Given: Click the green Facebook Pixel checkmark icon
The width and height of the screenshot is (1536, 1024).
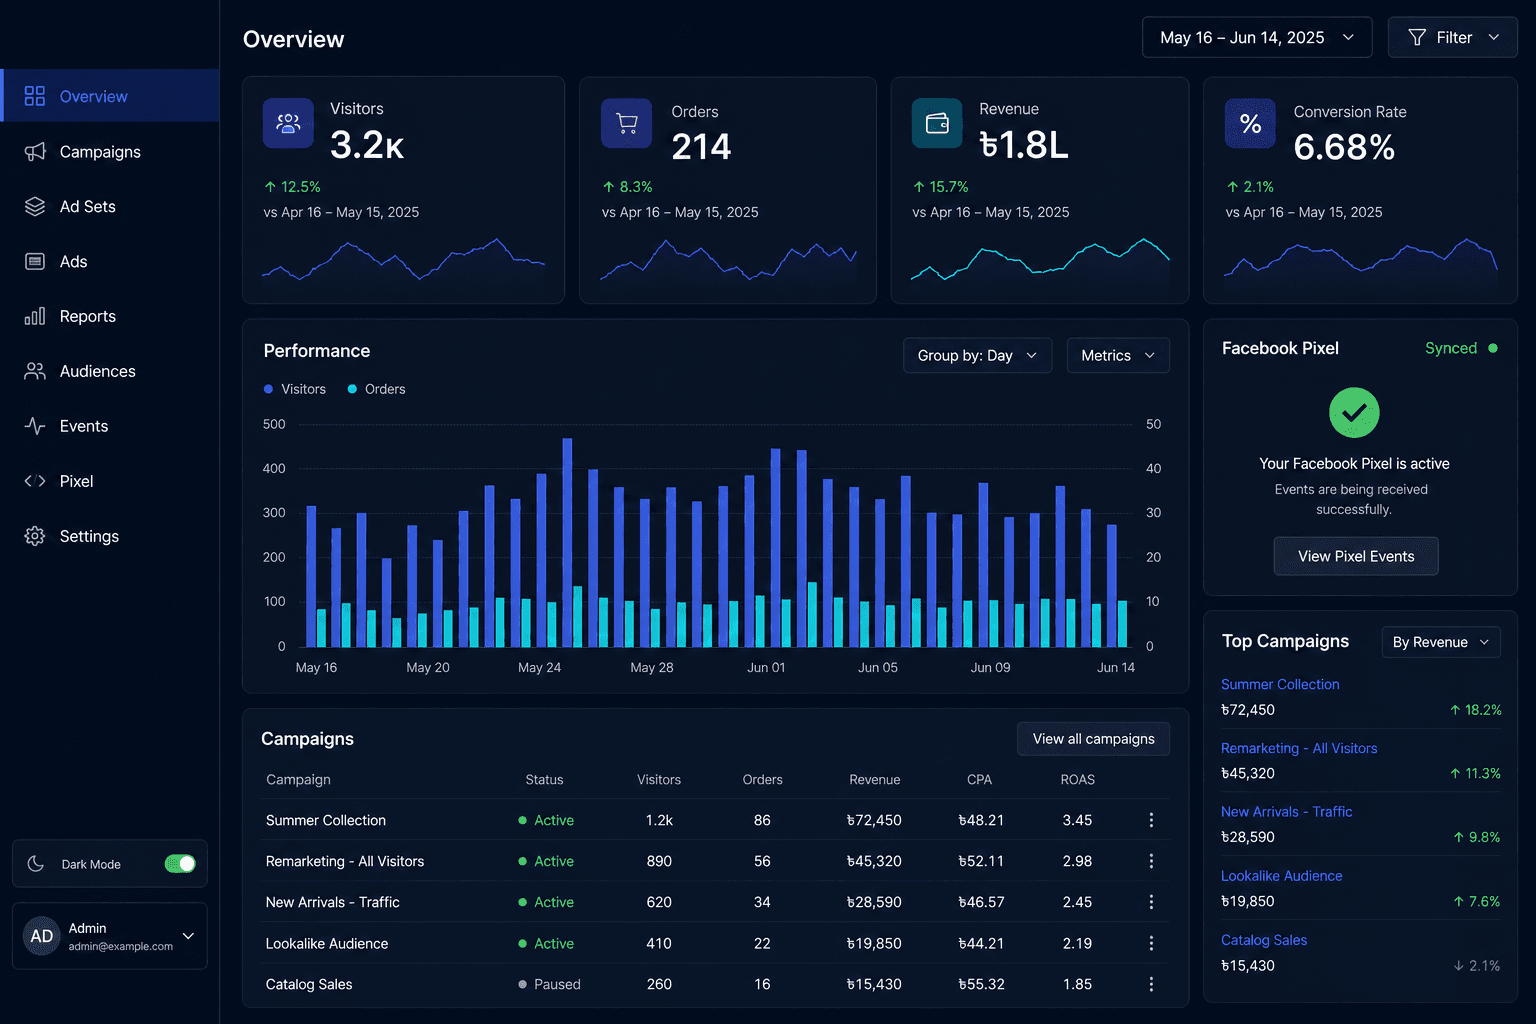Looking at the screenshot, I should pos(1354,412).
